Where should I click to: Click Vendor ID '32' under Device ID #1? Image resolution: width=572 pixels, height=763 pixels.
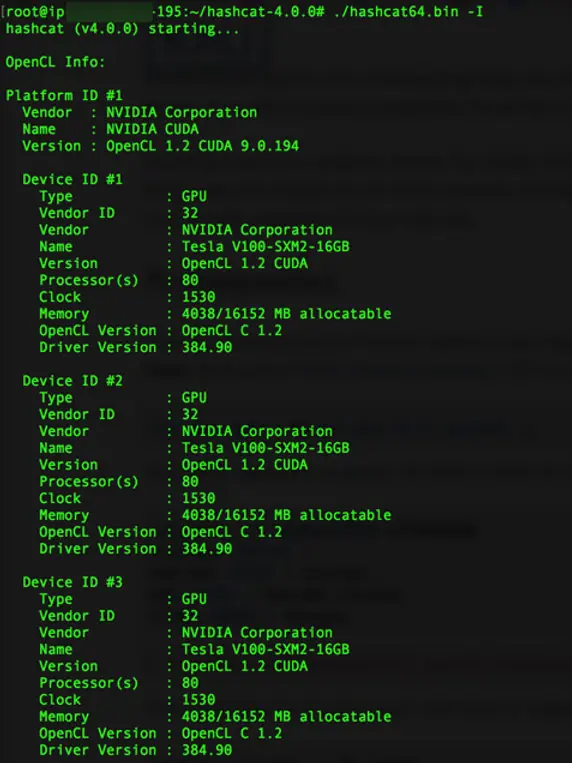(190, 213)
